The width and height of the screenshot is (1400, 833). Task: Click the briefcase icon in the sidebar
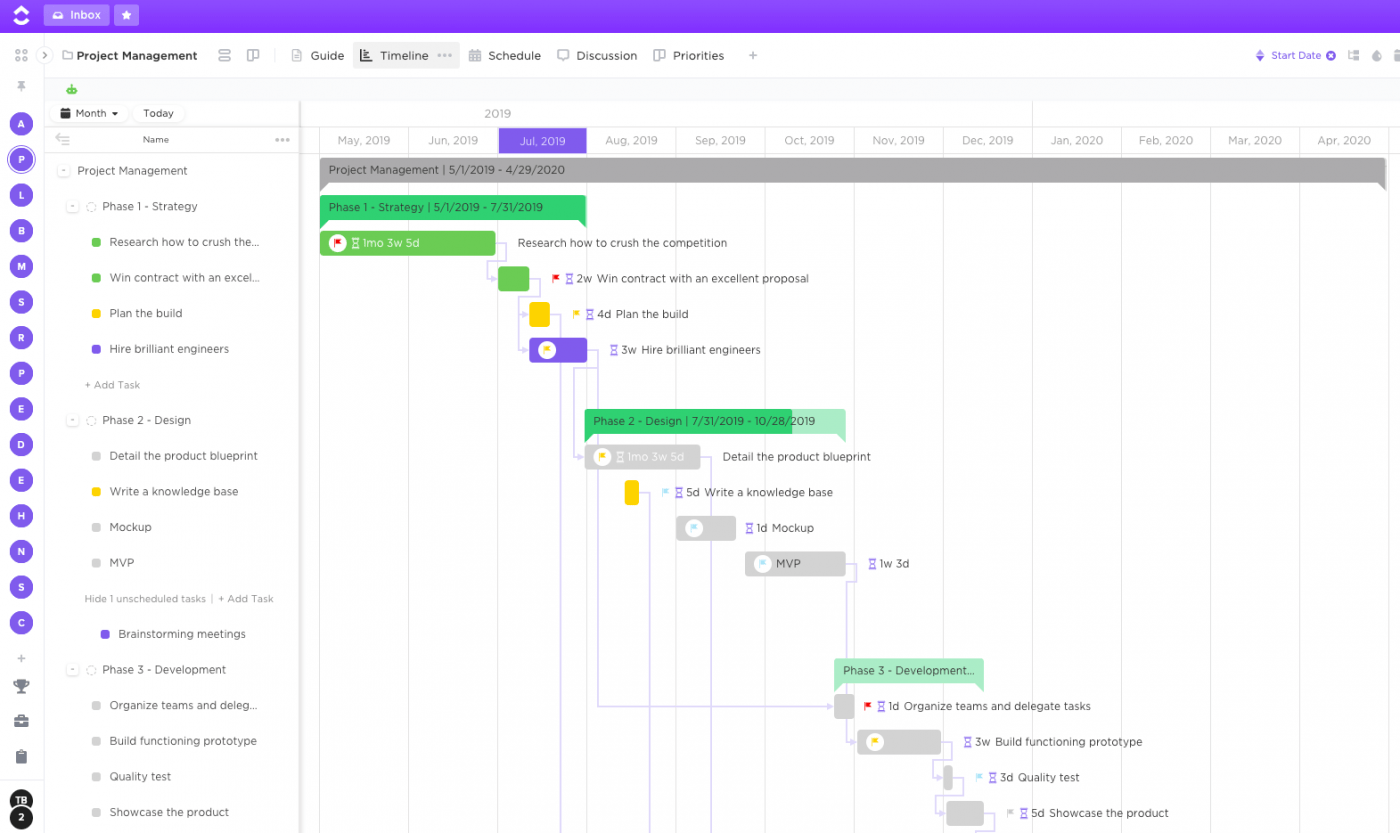tap(20, 721)
